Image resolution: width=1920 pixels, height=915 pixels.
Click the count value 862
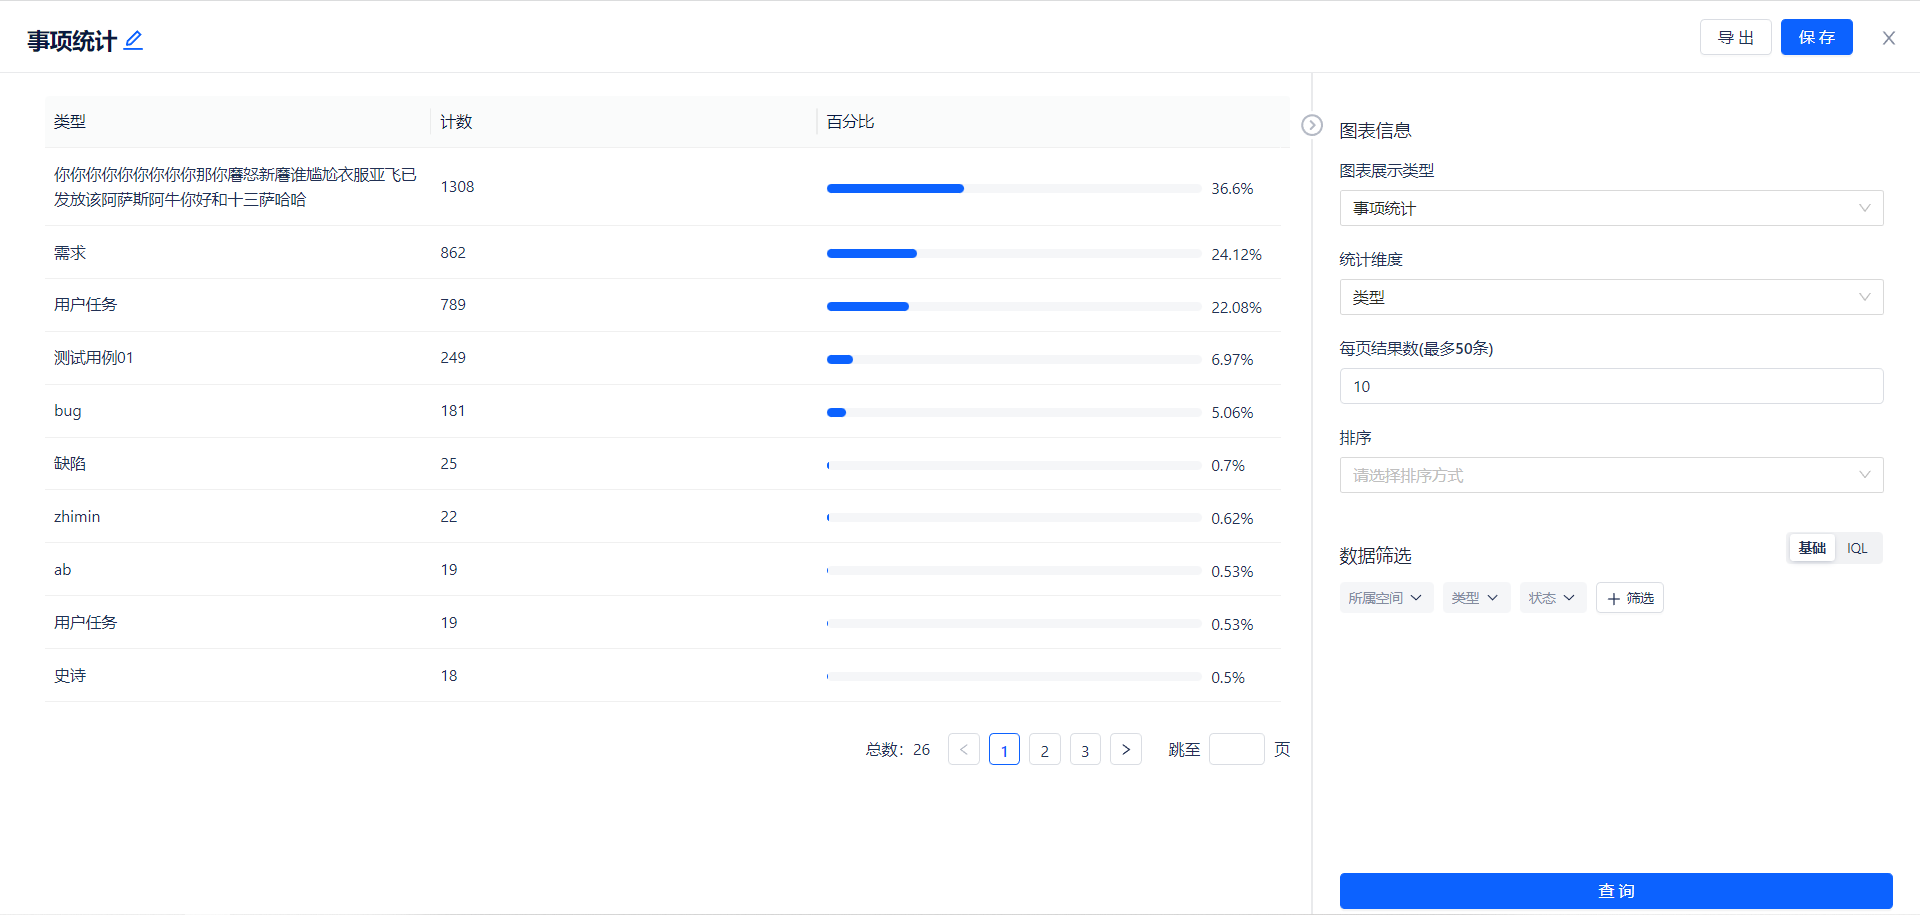pyautogui.click(x=453, y=253)
